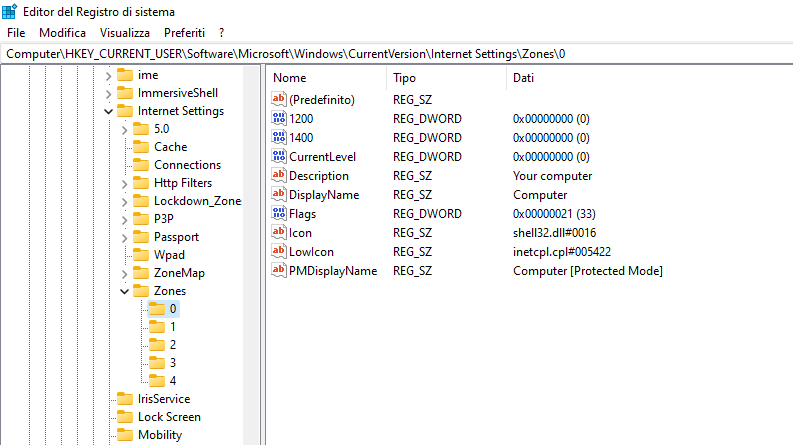Click the 1400 DWORD value icon
Screen dimensions: 793x445
(x=279, y=137)
